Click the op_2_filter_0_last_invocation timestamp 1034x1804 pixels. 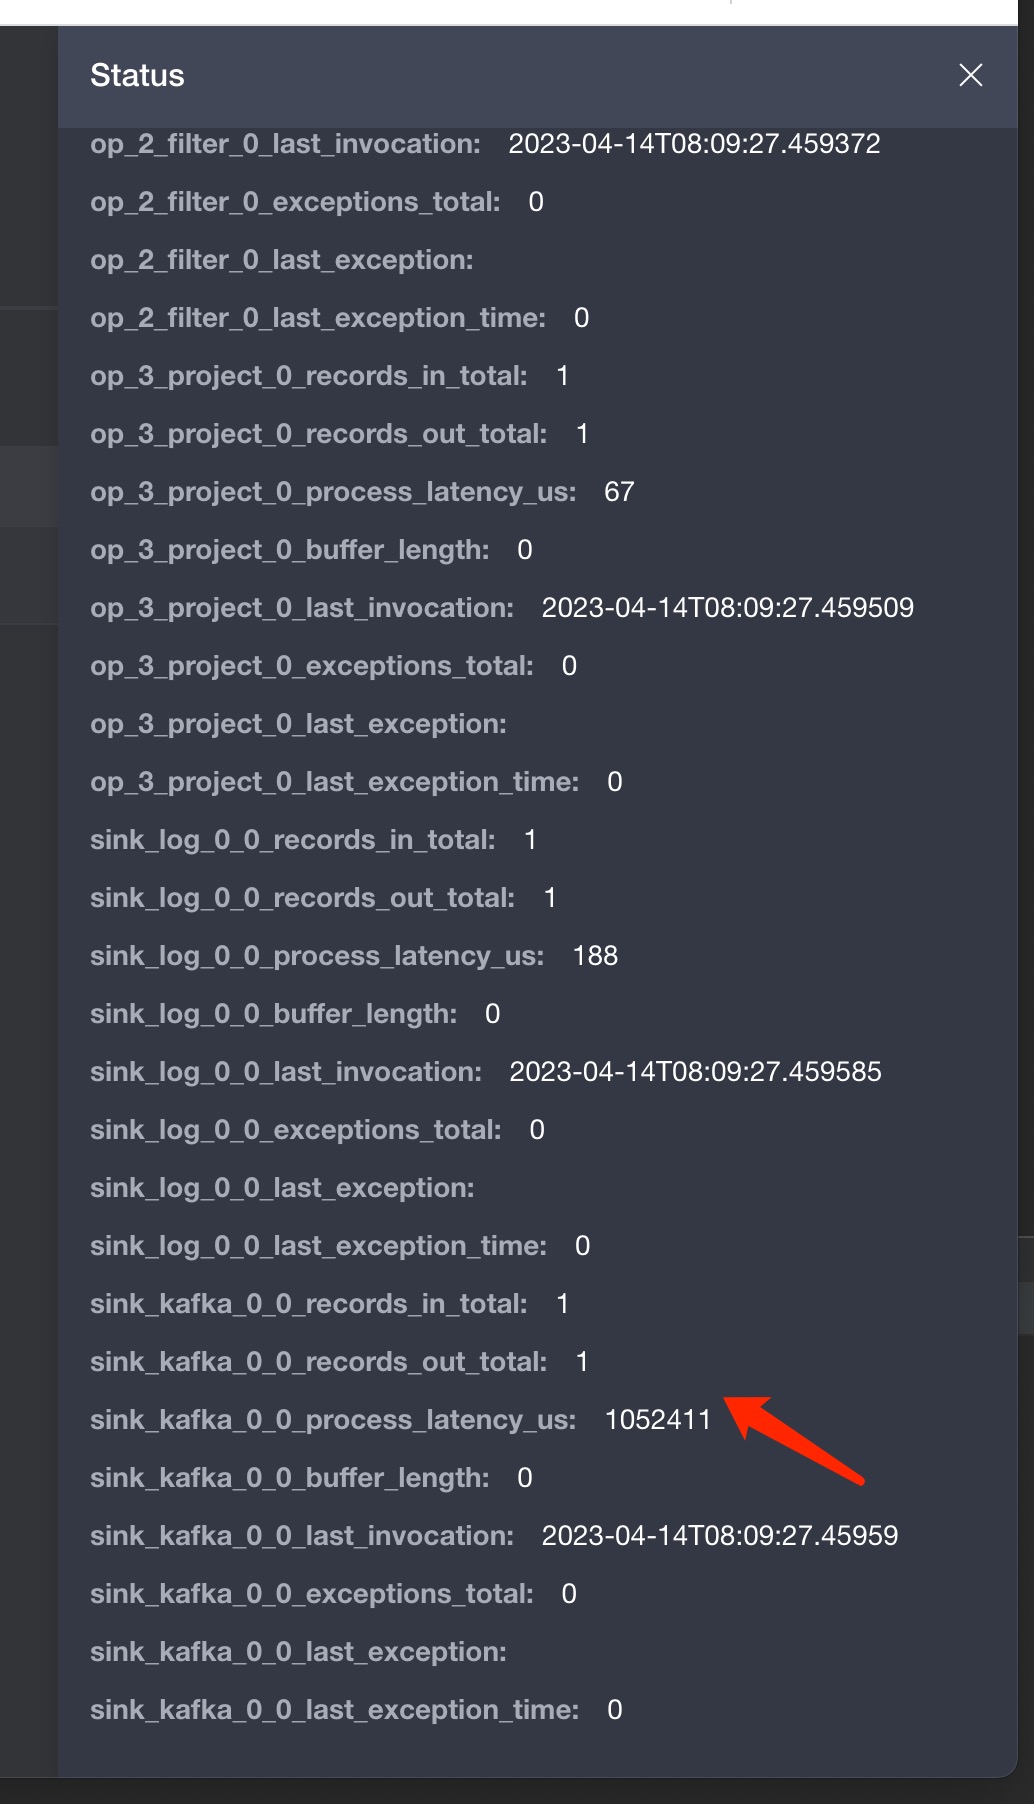695,143
